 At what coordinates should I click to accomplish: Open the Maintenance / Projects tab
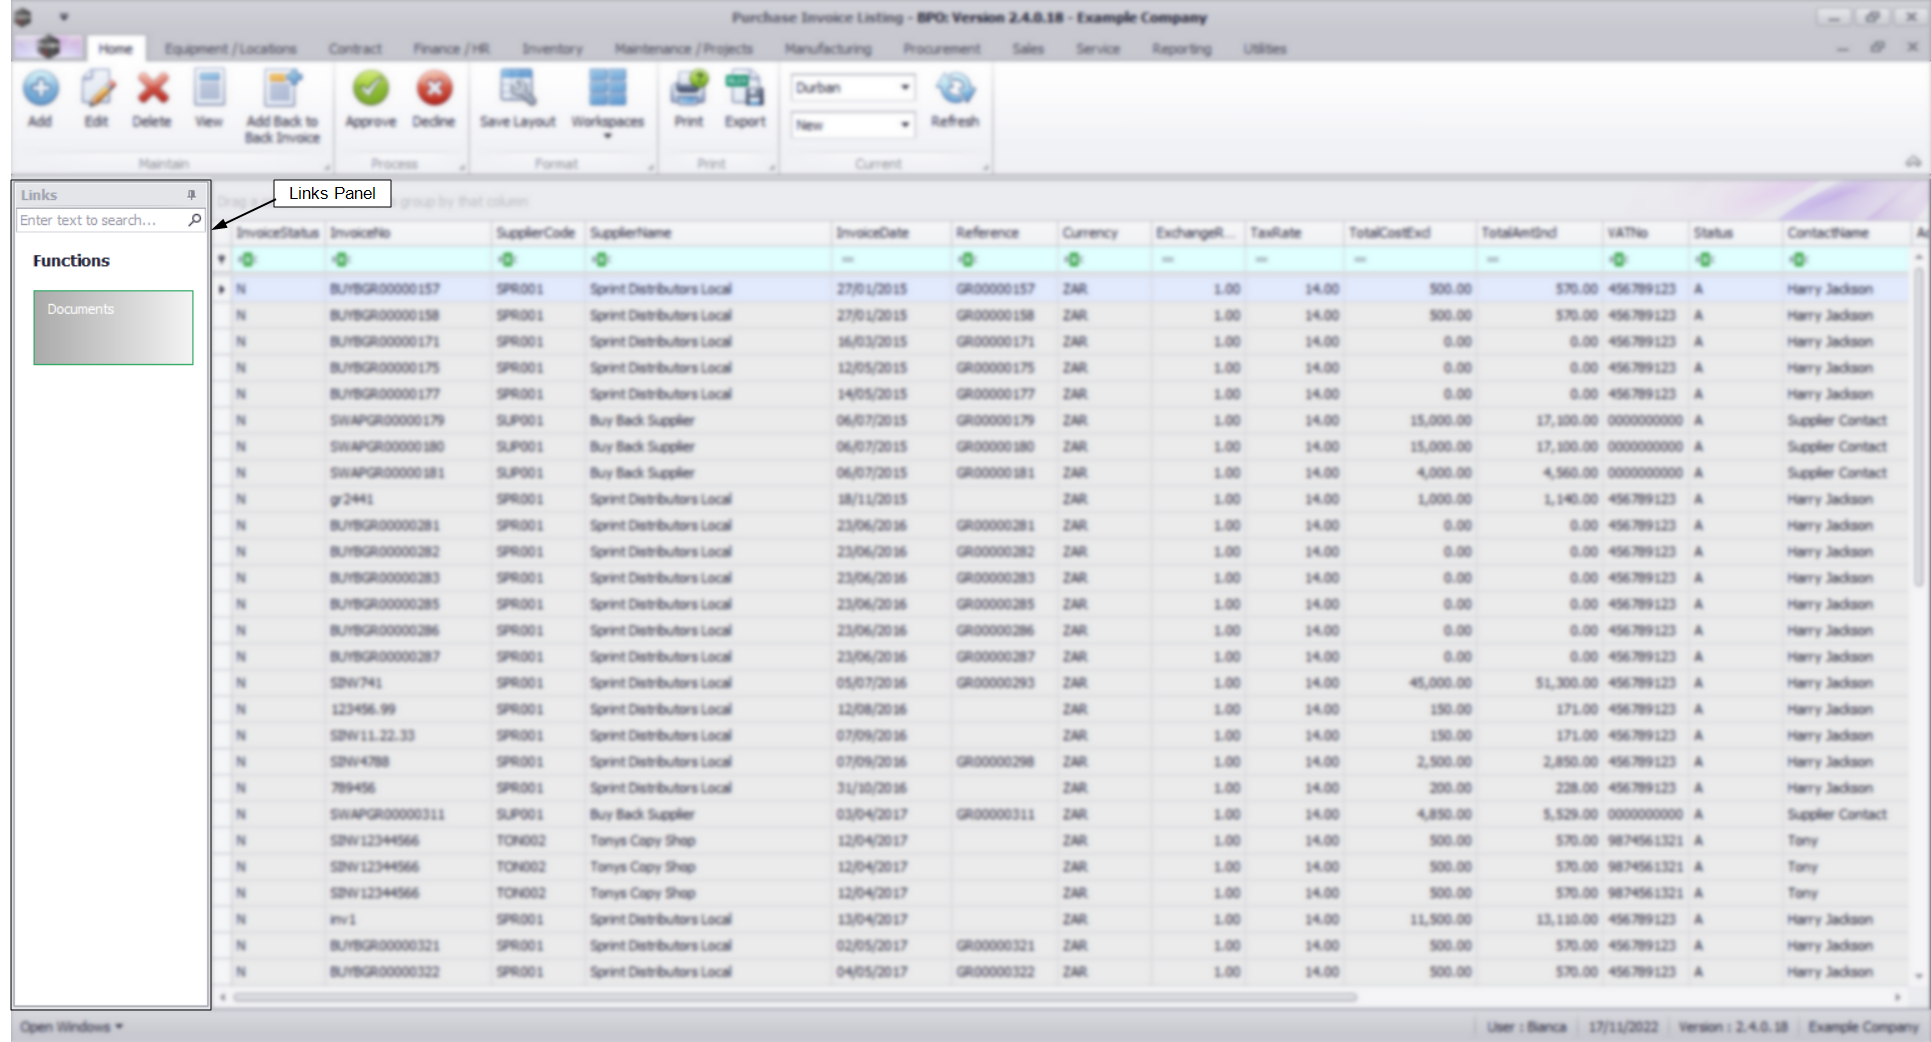pos(683,48)
